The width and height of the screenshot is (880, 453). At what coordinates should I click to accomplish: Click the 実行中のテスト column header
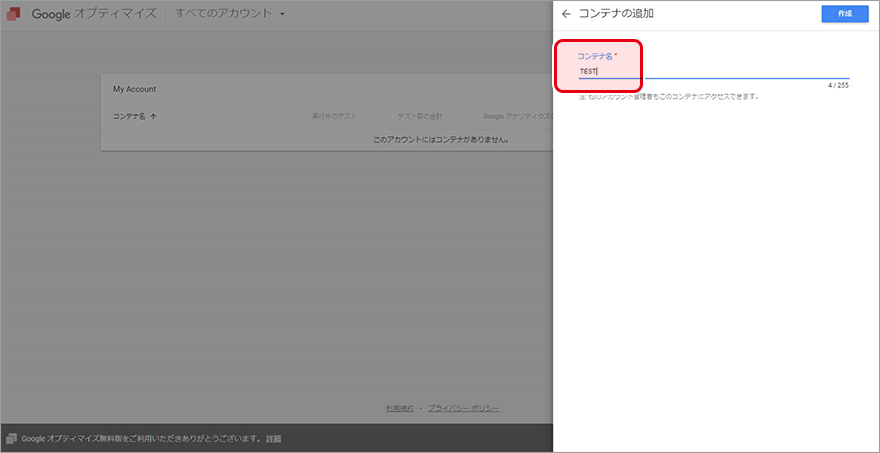click(x=334, y=116)
